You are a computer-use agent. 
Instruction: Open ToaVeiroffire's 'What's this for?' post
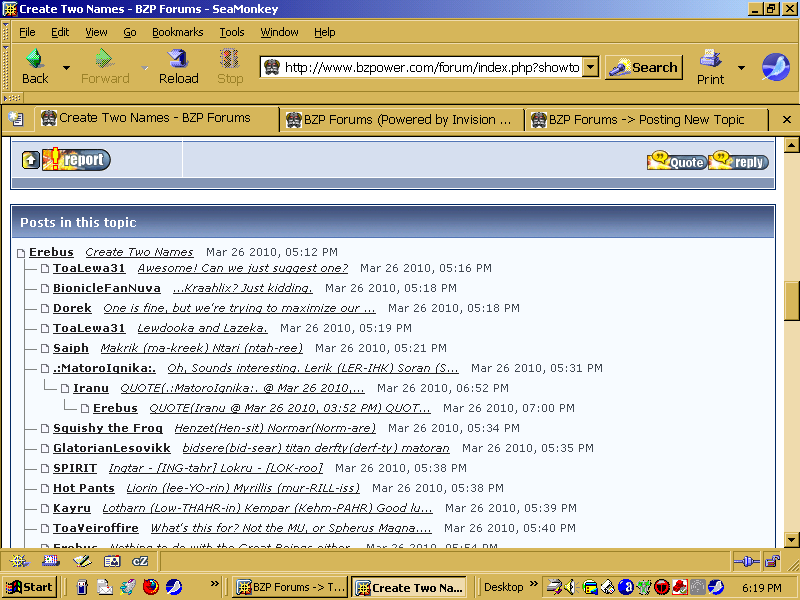[291, 528]
